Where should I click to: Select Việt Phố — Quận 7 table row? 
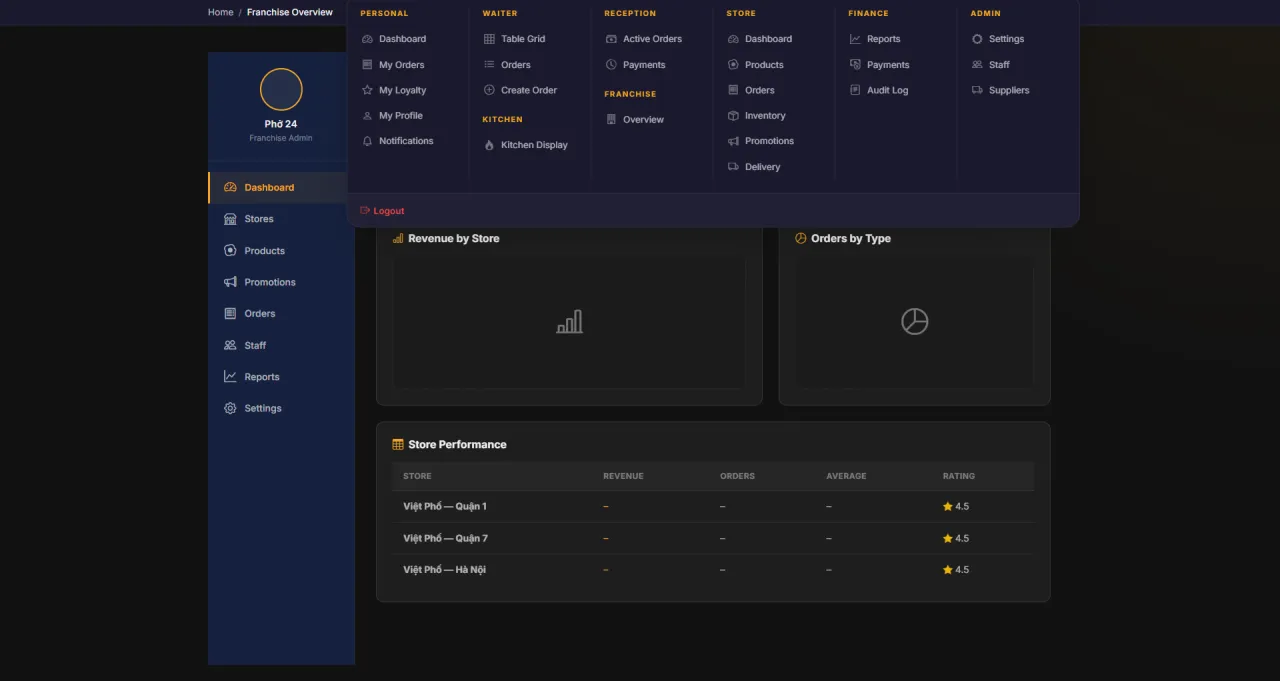(713, 538)
